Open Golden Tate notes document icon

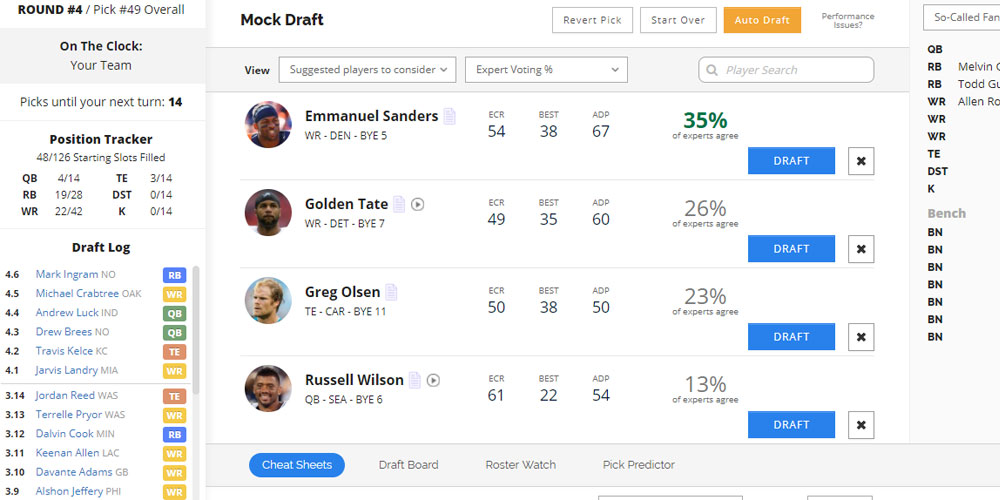tap(399, 204)
